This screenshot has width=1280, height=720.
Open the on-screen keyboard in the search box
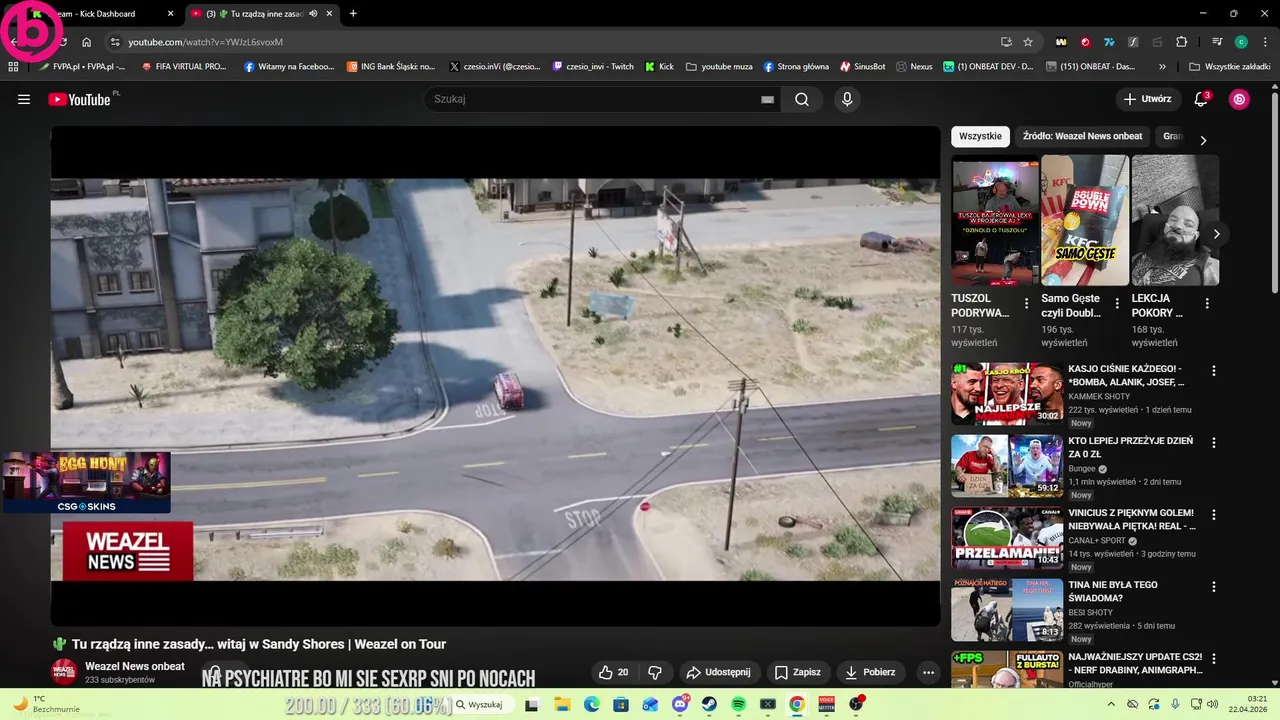pyautogui.click(x=768, y=99)
